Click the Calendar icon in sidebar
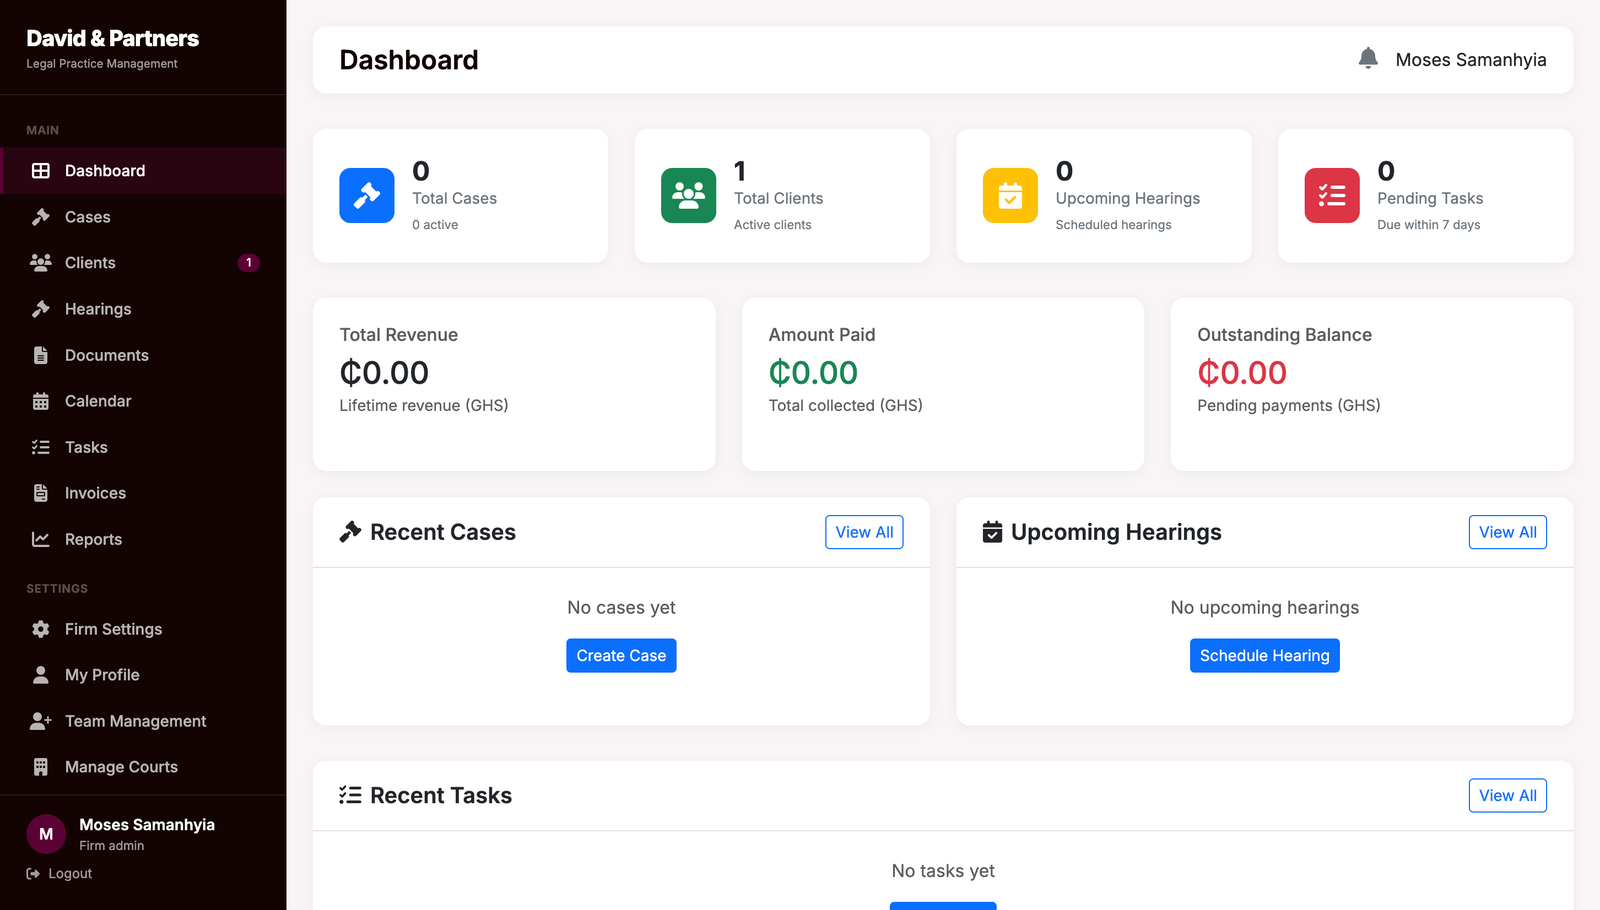 tap(41, 401)
